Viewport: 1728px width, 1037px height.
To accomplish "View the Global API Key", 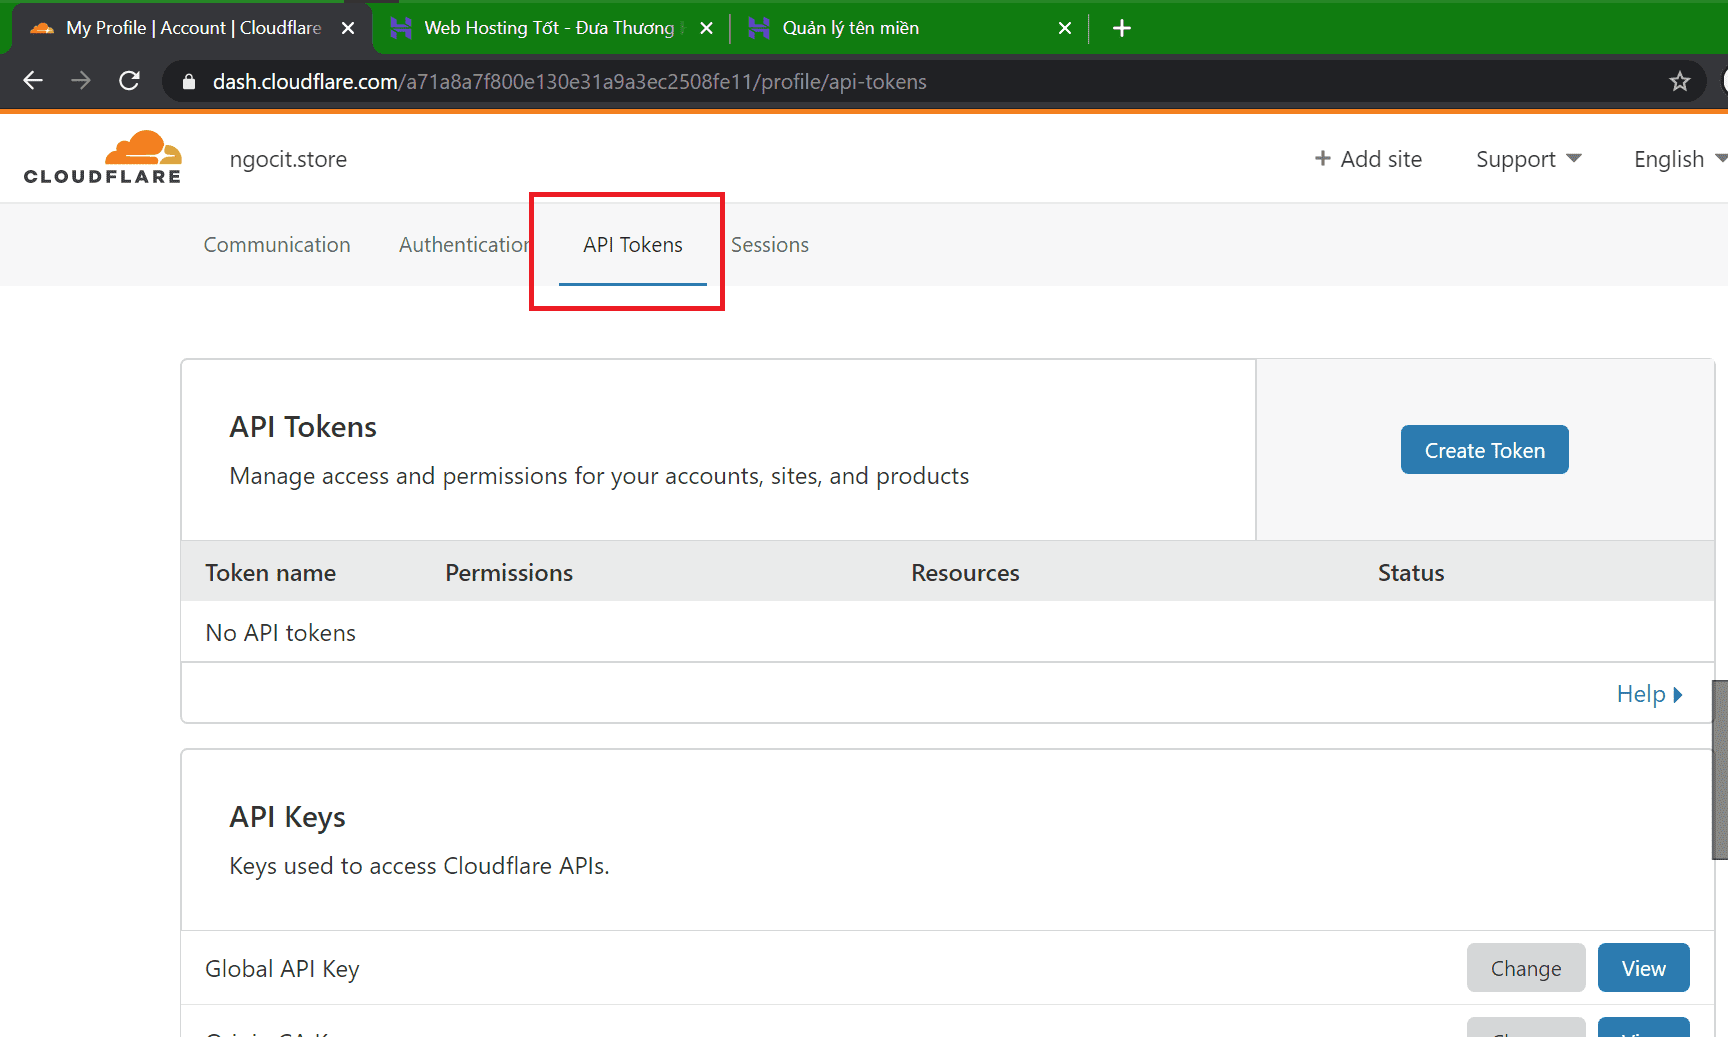I will point(1643,968).
